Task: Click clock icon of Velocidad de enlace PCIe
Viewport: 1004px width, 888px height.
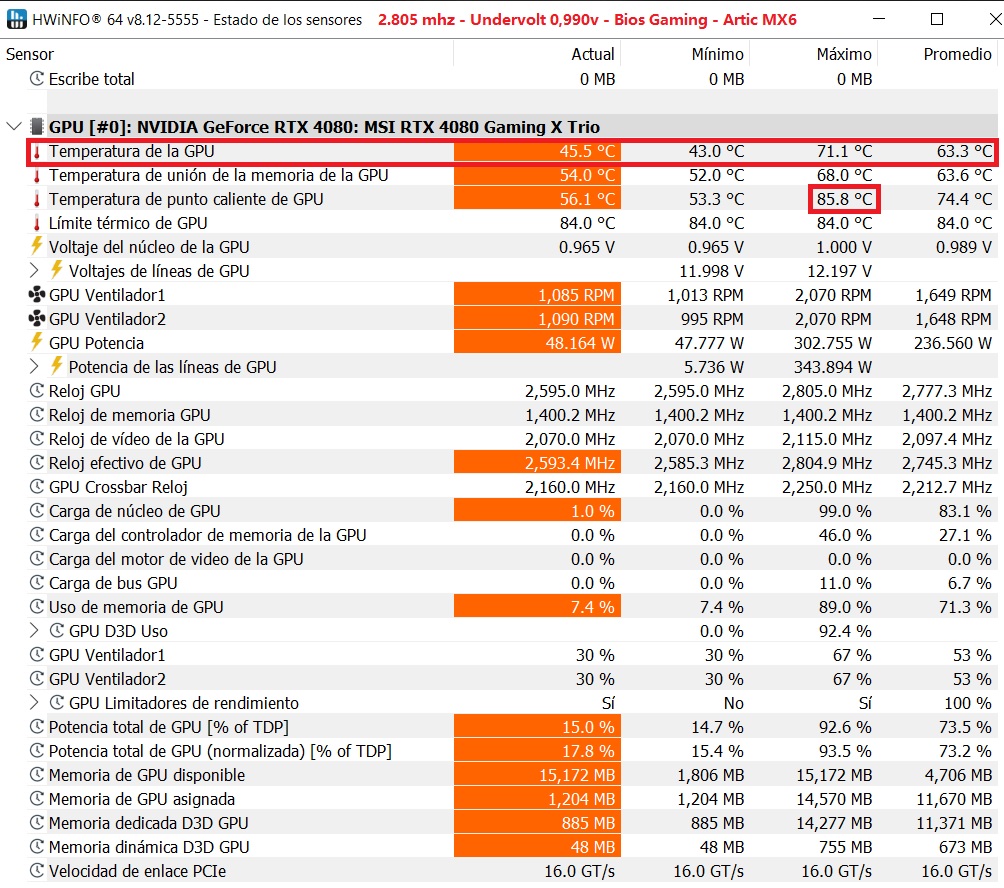Action: [37, 871]
